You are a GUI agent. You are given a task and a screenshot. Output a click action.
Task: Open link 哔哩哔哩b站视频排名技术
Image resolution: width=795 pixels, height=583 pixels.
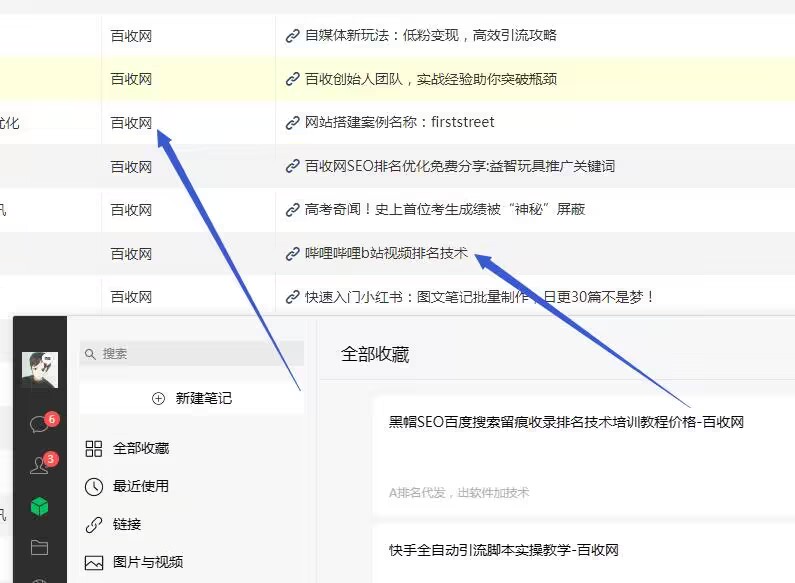[x=386, y=253]
